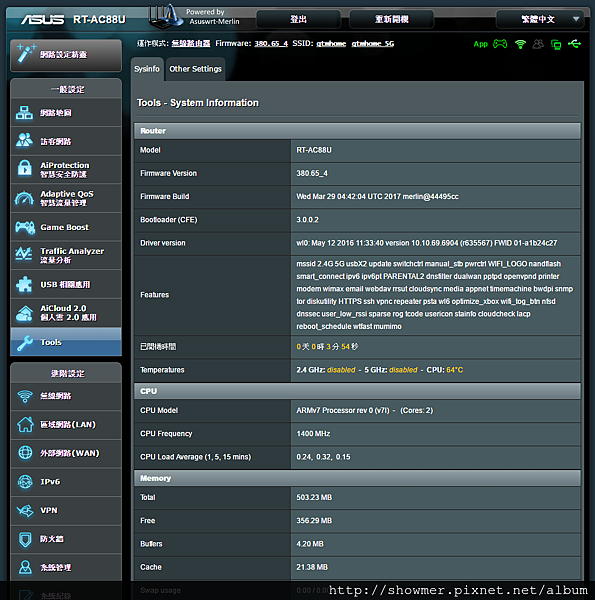The height and width of the screenshot is (600, 595).
Task: Click the Network Map icon in sidebar
Action: click(x=24, y=112)
